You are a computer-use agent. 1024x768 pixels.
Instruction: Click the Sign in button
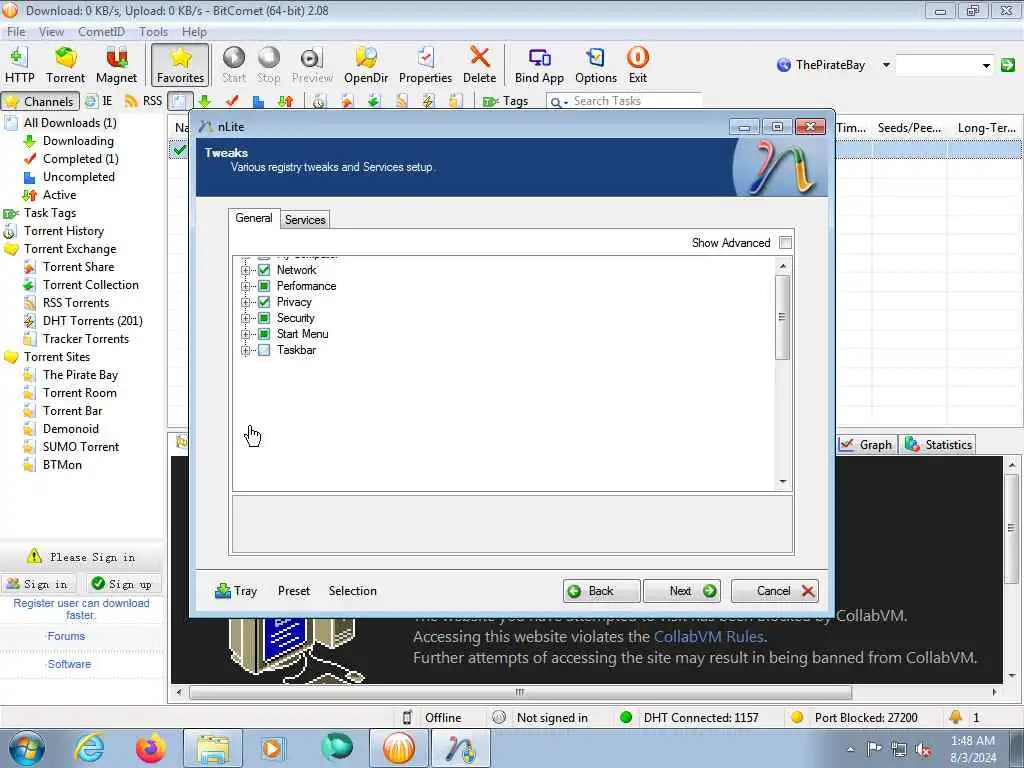point(39,584)
